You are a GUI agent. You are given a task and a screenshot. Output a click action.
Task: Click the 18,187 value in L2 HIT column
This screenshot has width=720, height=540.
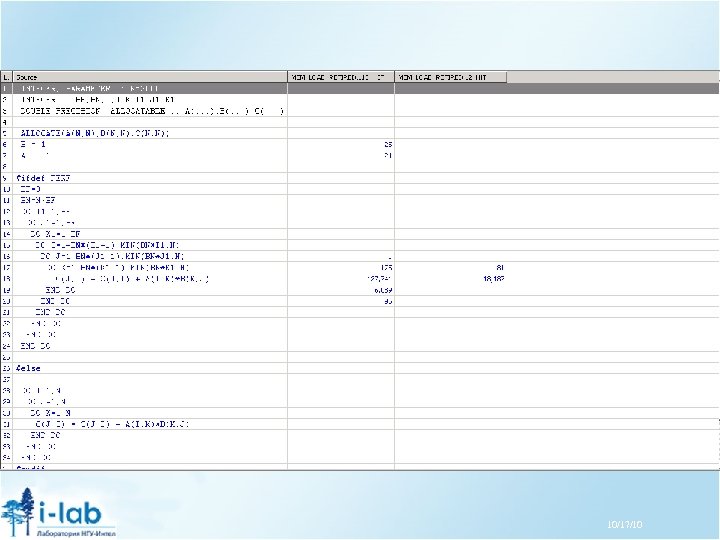click(494, 279)
